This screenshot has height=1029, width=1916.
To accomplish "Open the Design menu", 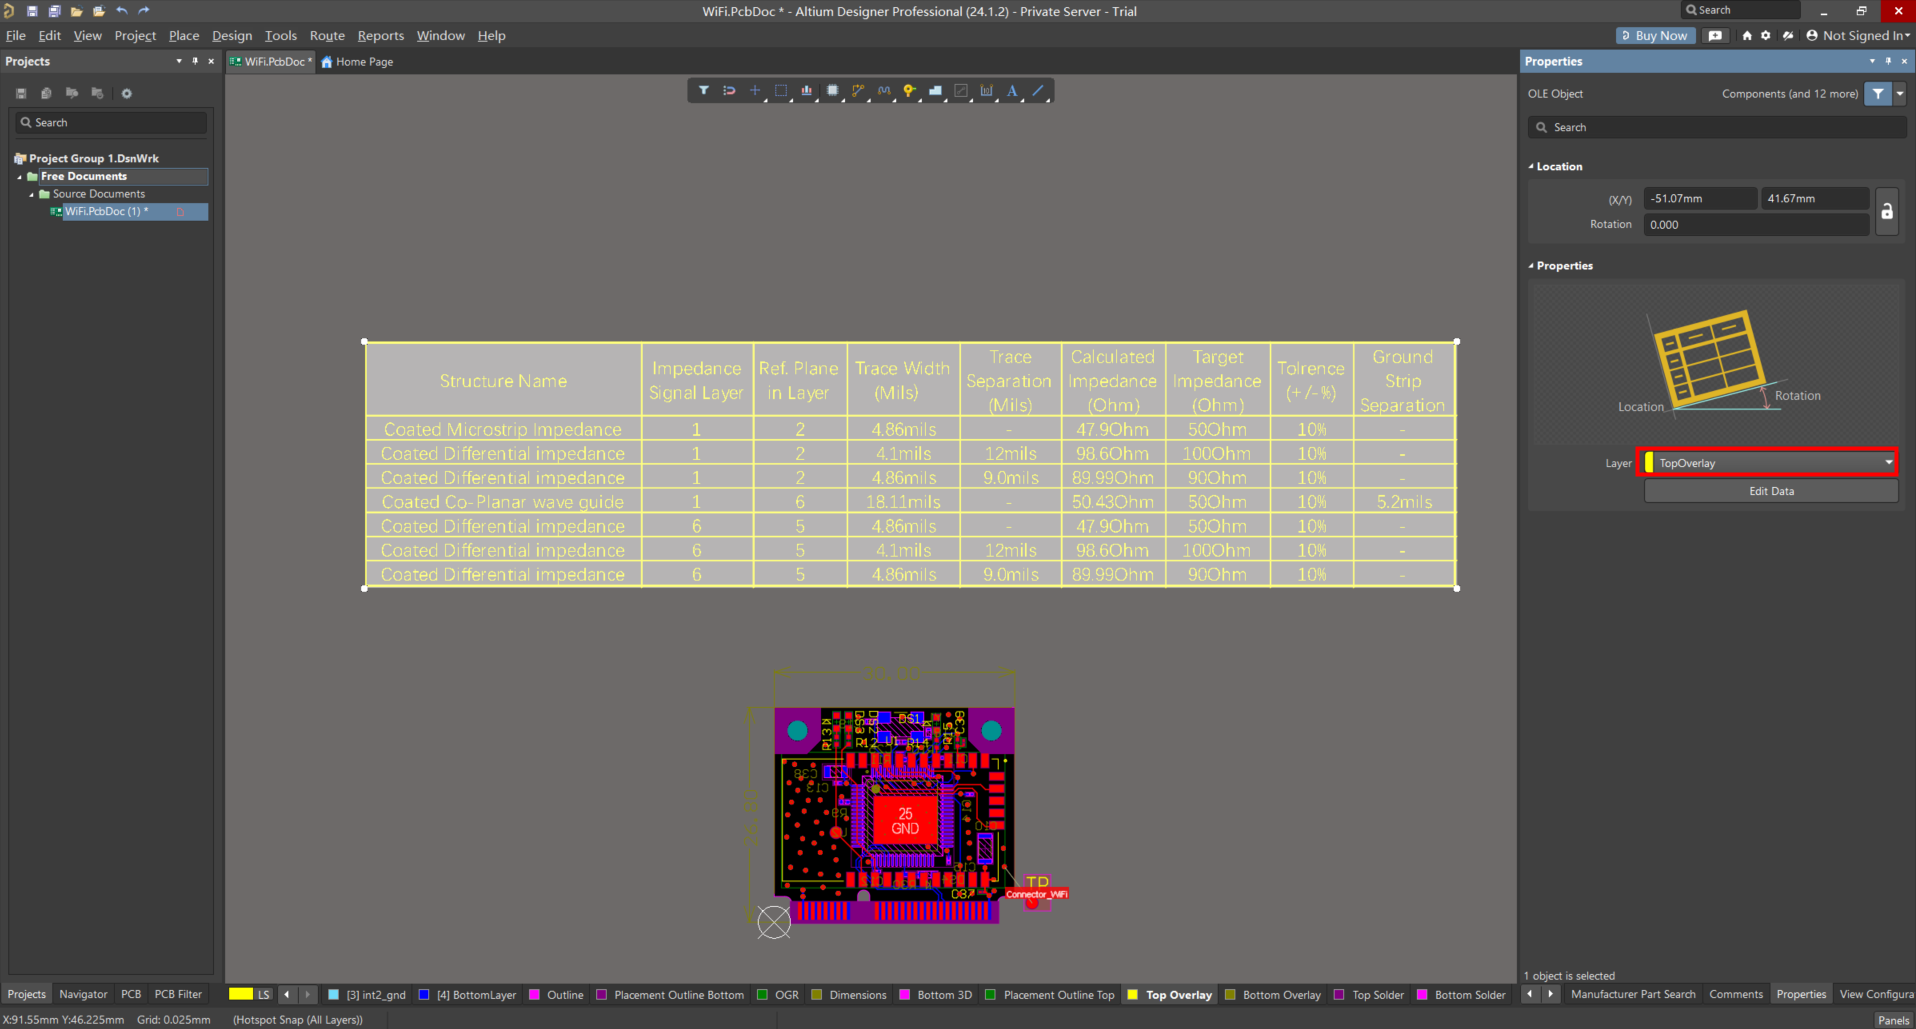I will [232, 36].
